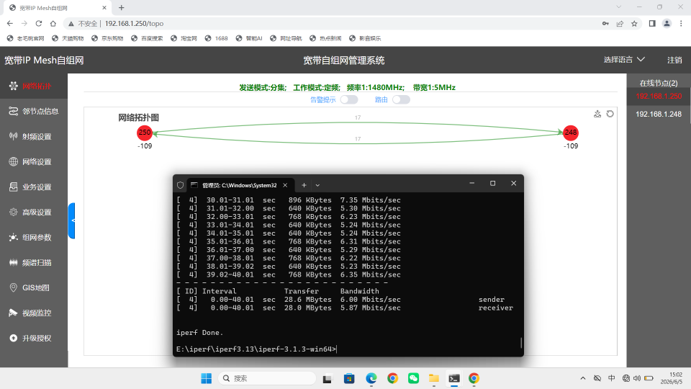Show hidden tray icons chevron
The width and height of the screenshot is (691, 389).
583,378
